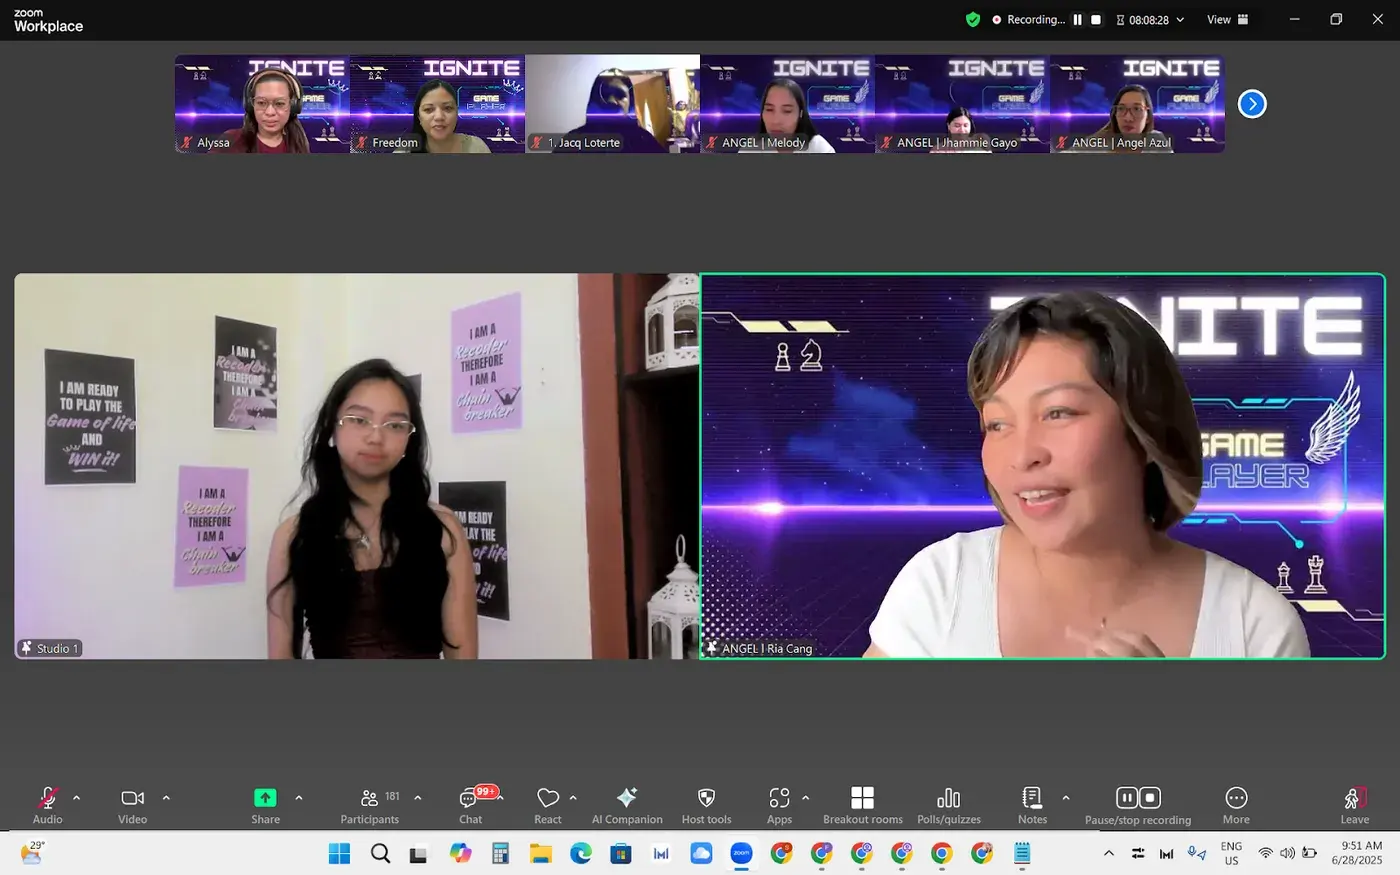This screenshot has height=875, width=1400.
Task: Pause the recording from the top bar
Action: [1078, 20]
